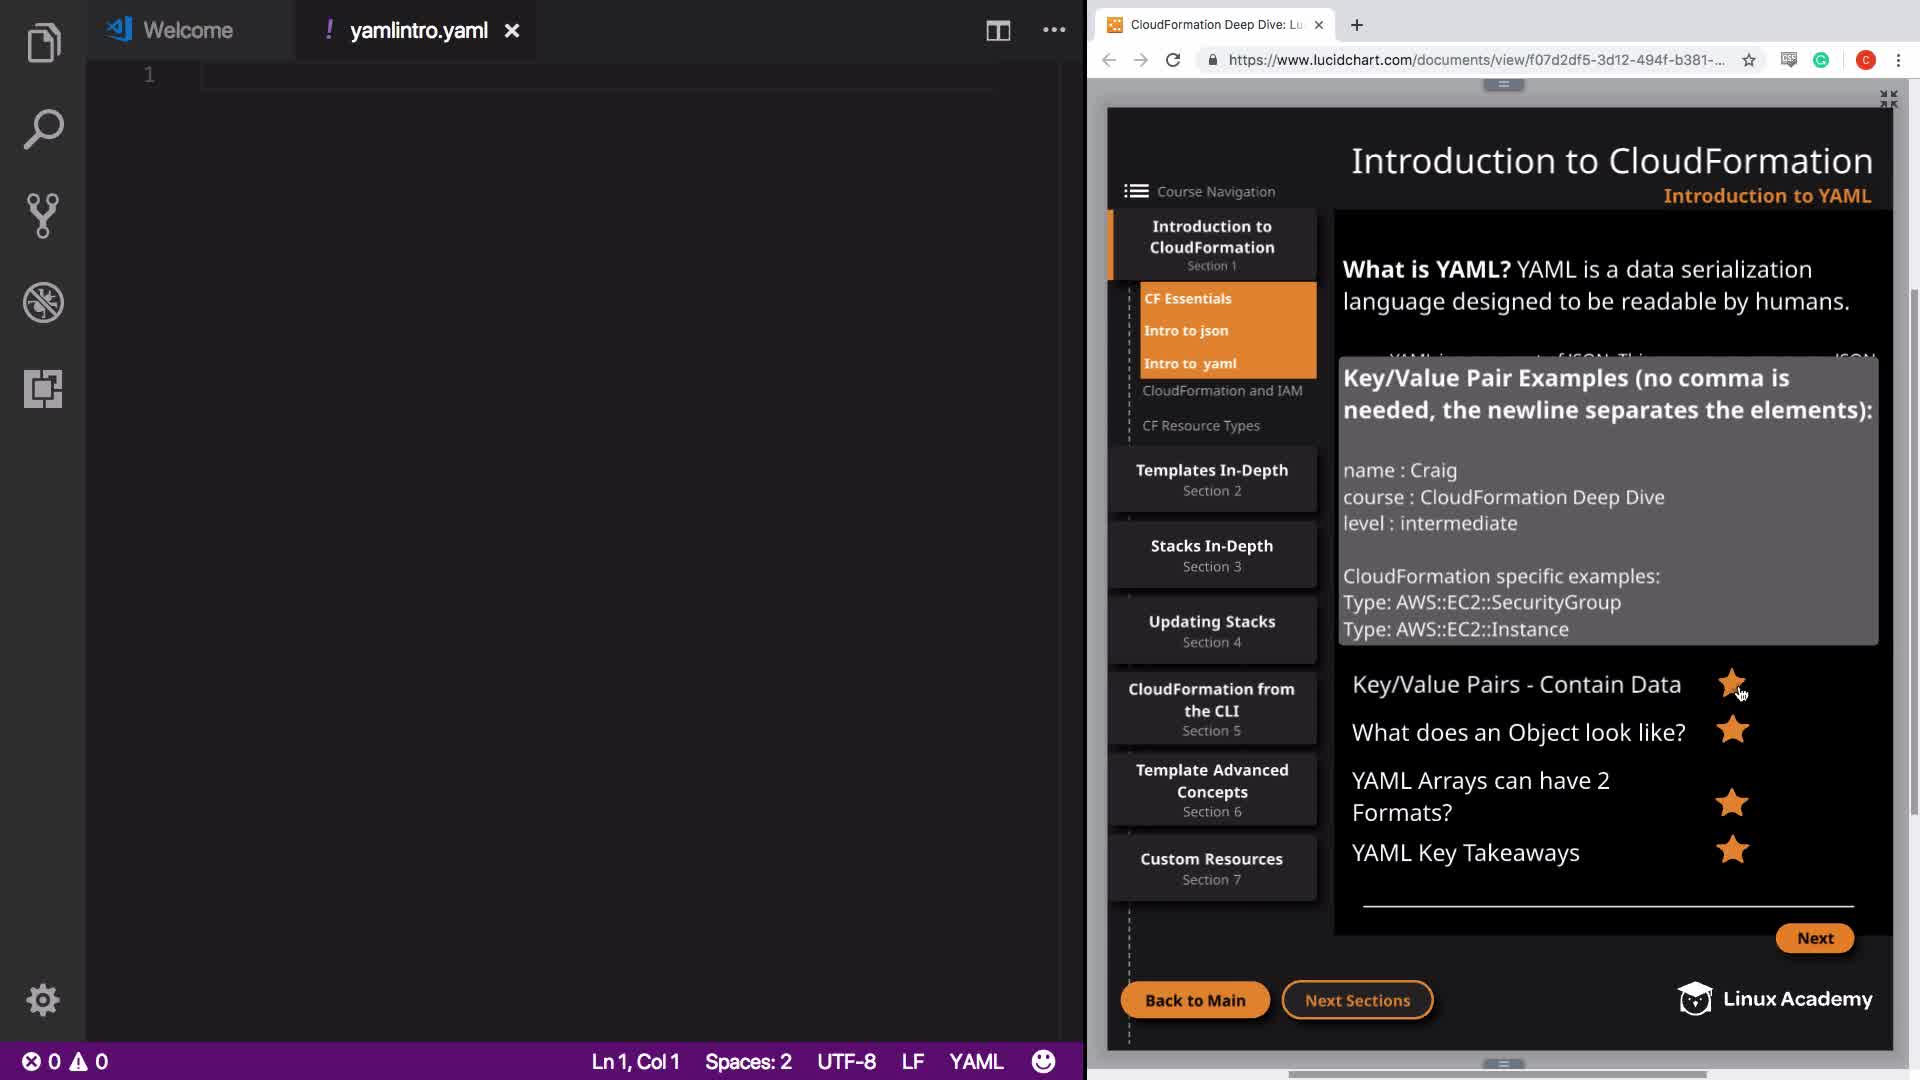Open the Source Control icon
Image resolution: width=1920 pixels, height=1080 pixels.
pos(43,215)
